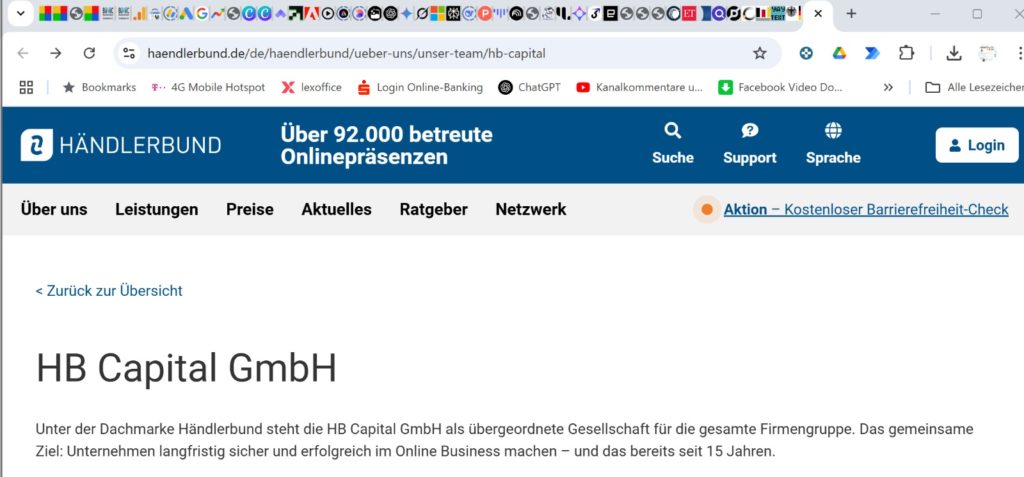Open the Kanalkommentare YouTube bookmark
This screenshot has height=477, width=1024.
[x=639, y=87]
